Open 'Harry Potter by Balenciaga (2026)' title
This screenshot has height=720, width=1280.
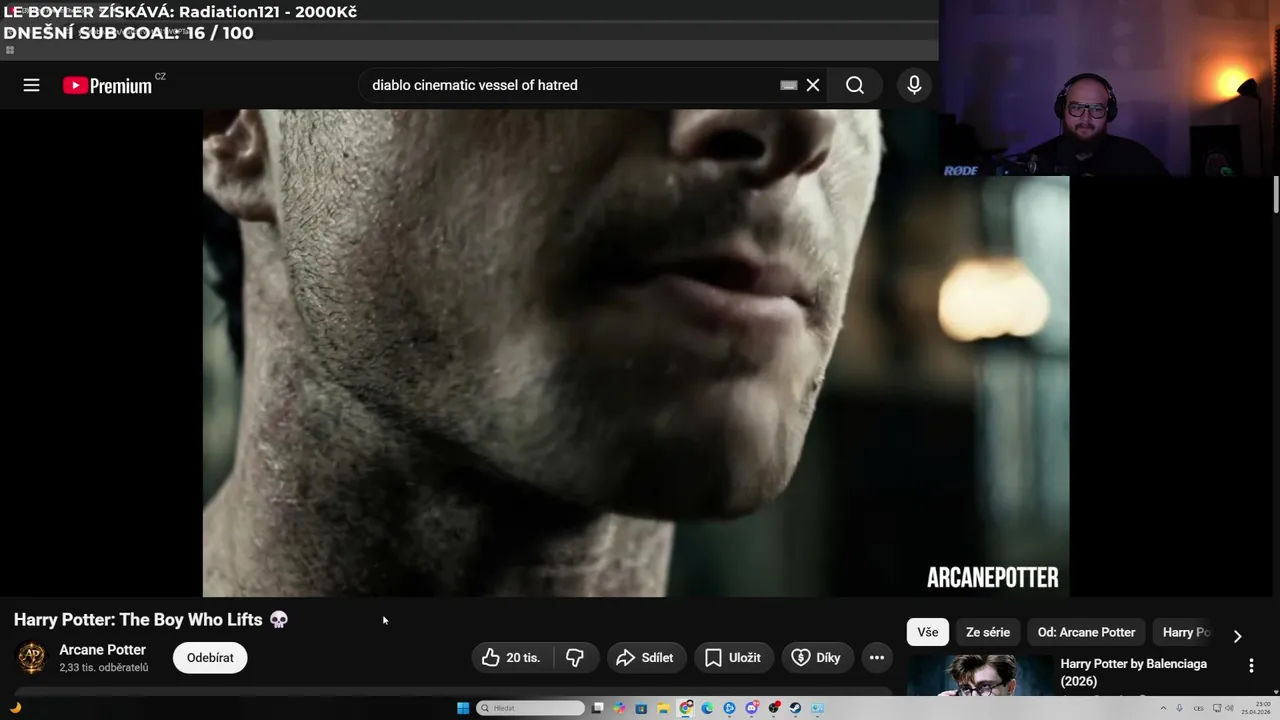(x=1134, y=672)
